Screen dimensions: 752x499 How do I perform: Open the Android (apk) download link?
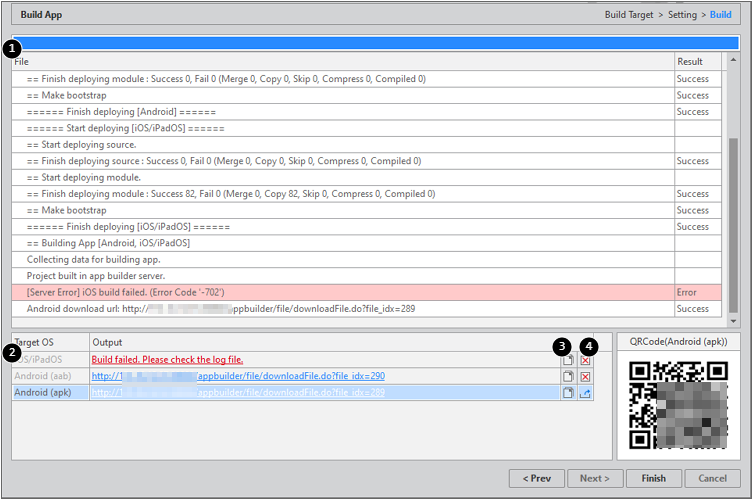[238, 394]
